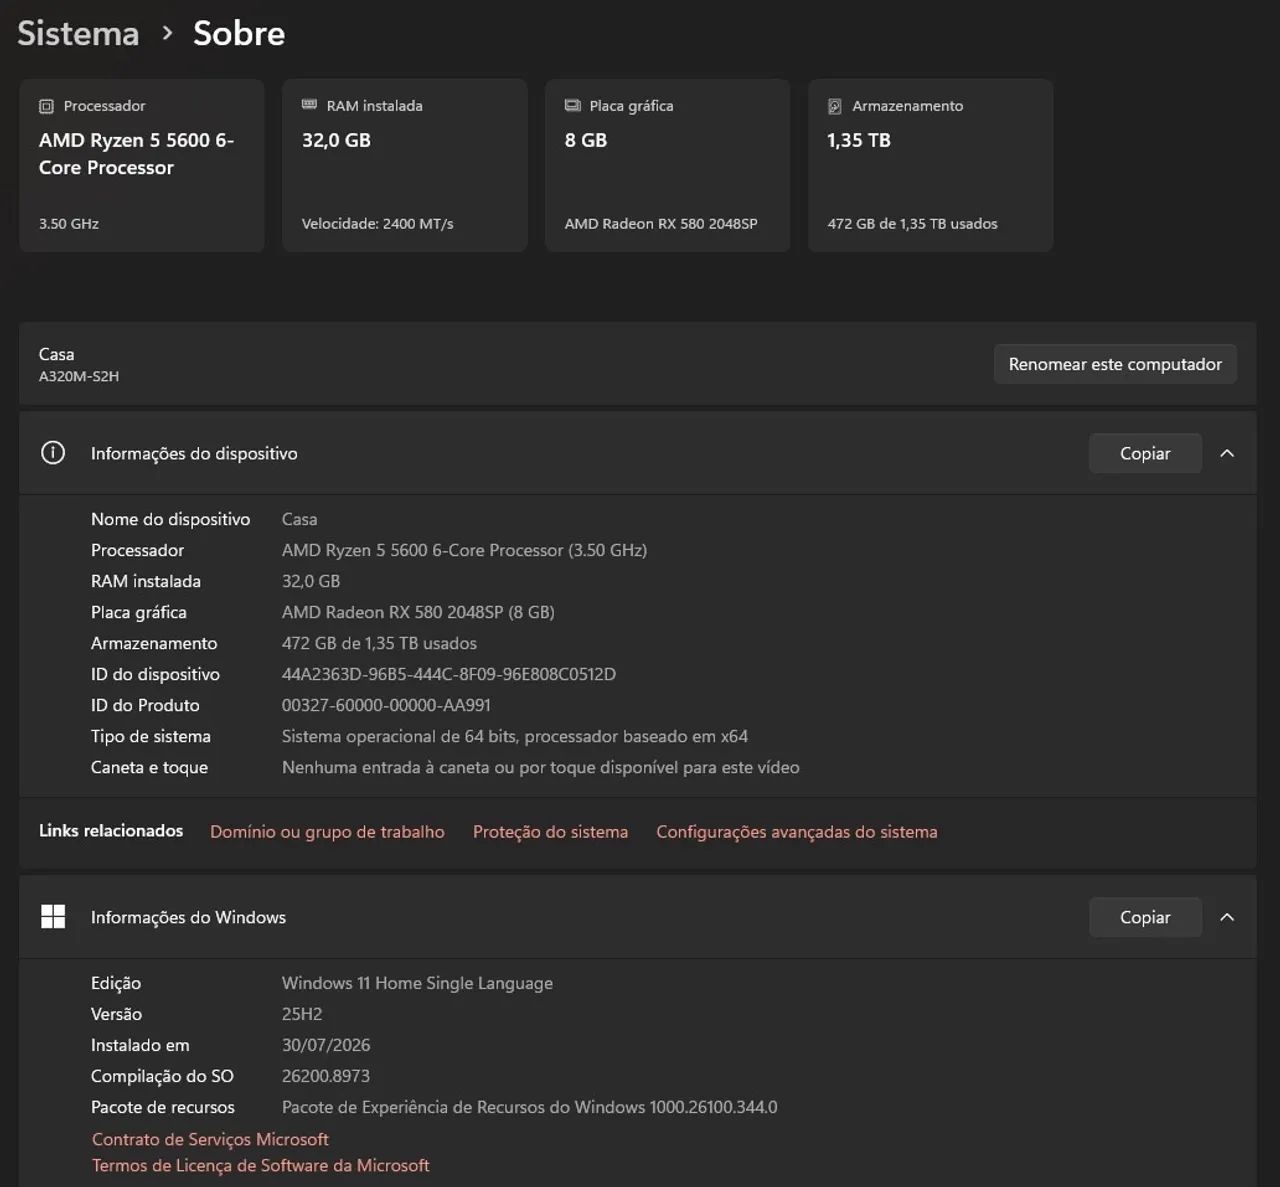
Task: Click the Windows logo icon
Action: point(53,917)
